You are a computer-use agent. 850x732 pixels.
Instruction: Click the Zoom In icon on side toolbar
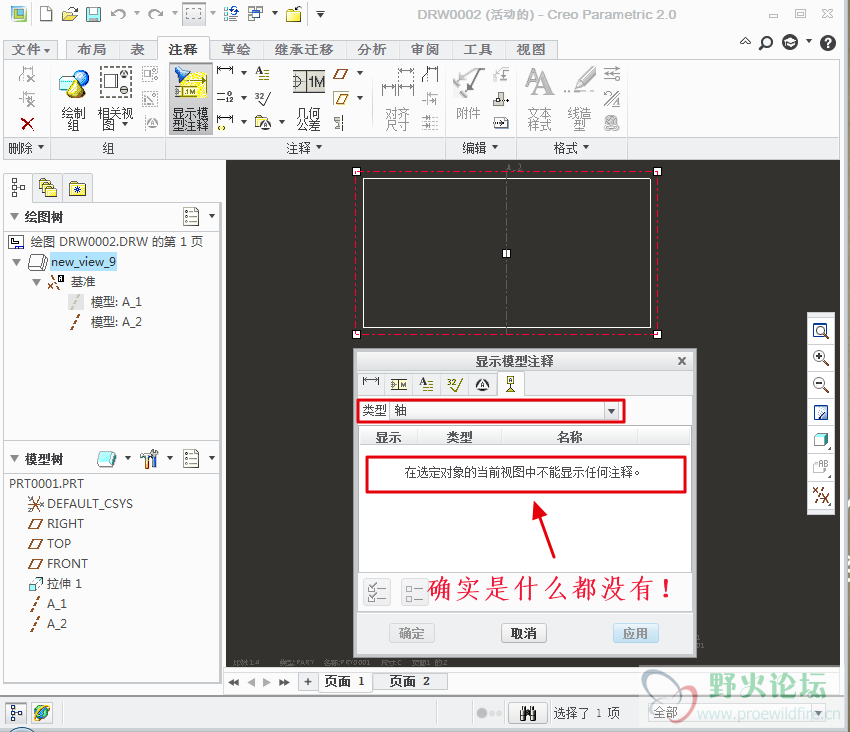821,358
